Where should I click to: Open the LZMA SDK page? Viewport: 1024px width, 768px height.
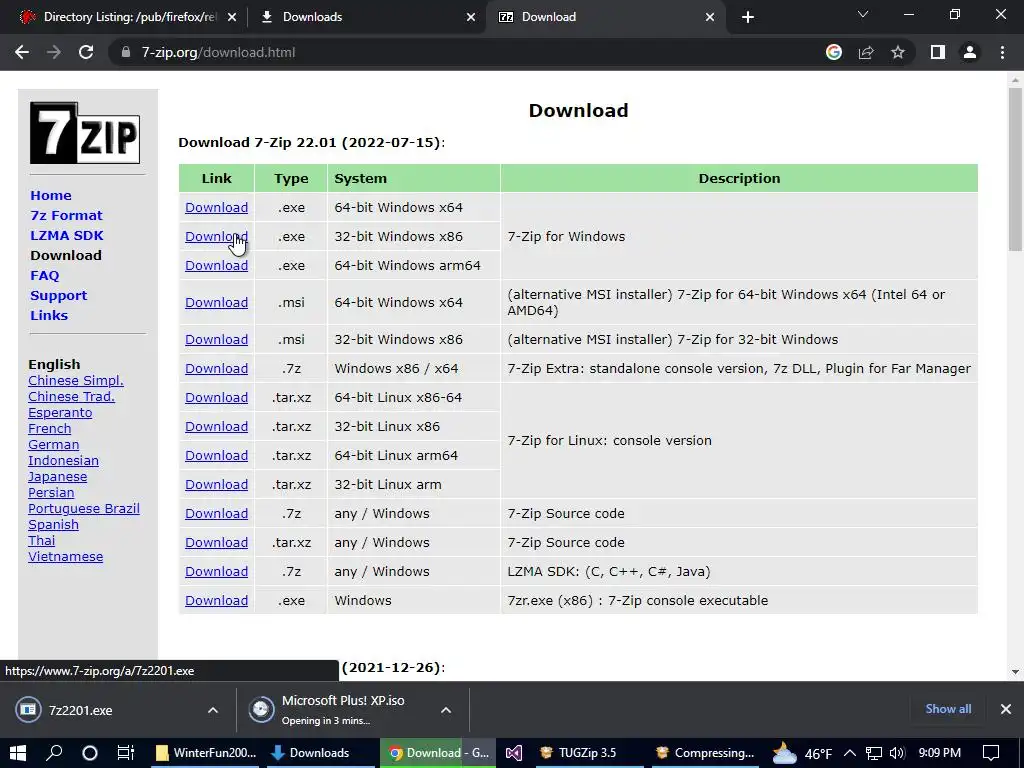pos(67,235)
